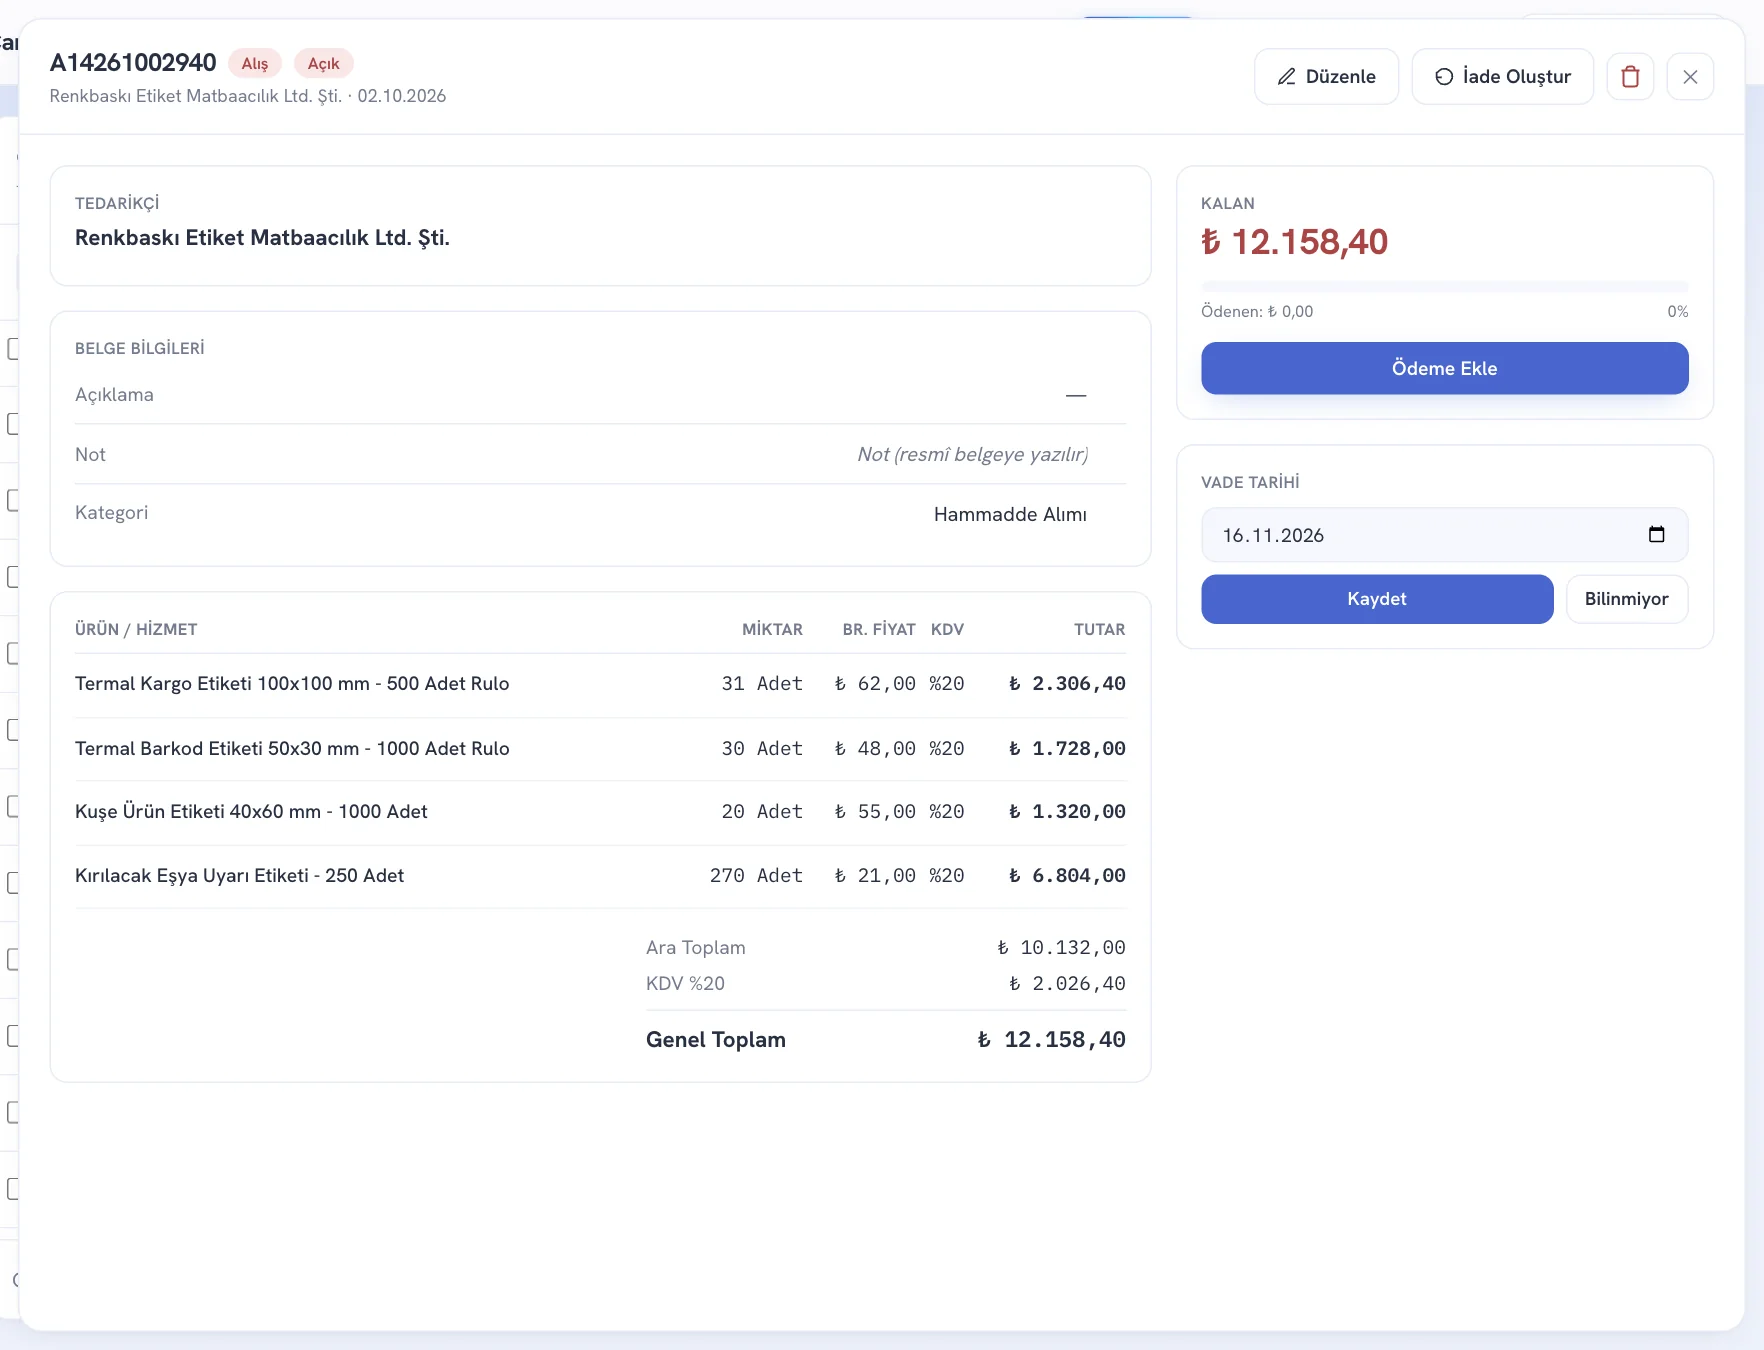Open the calendar picker in Vade Tarihi
This screenshot has width=1764, height=1350.
(1656, 535)
